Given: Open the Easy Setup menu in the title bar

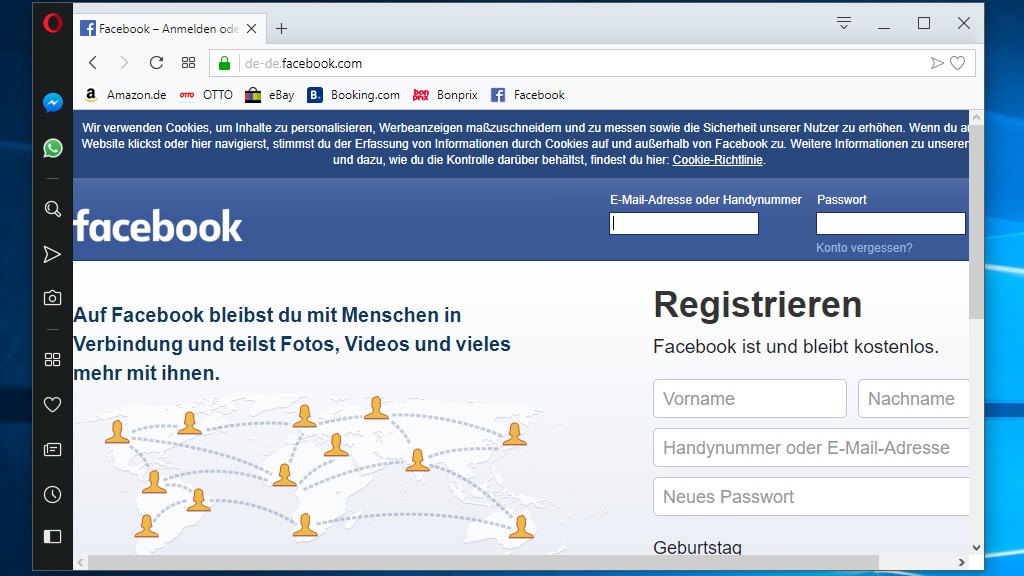Looking at the screenshot, I should click(844, 23).
